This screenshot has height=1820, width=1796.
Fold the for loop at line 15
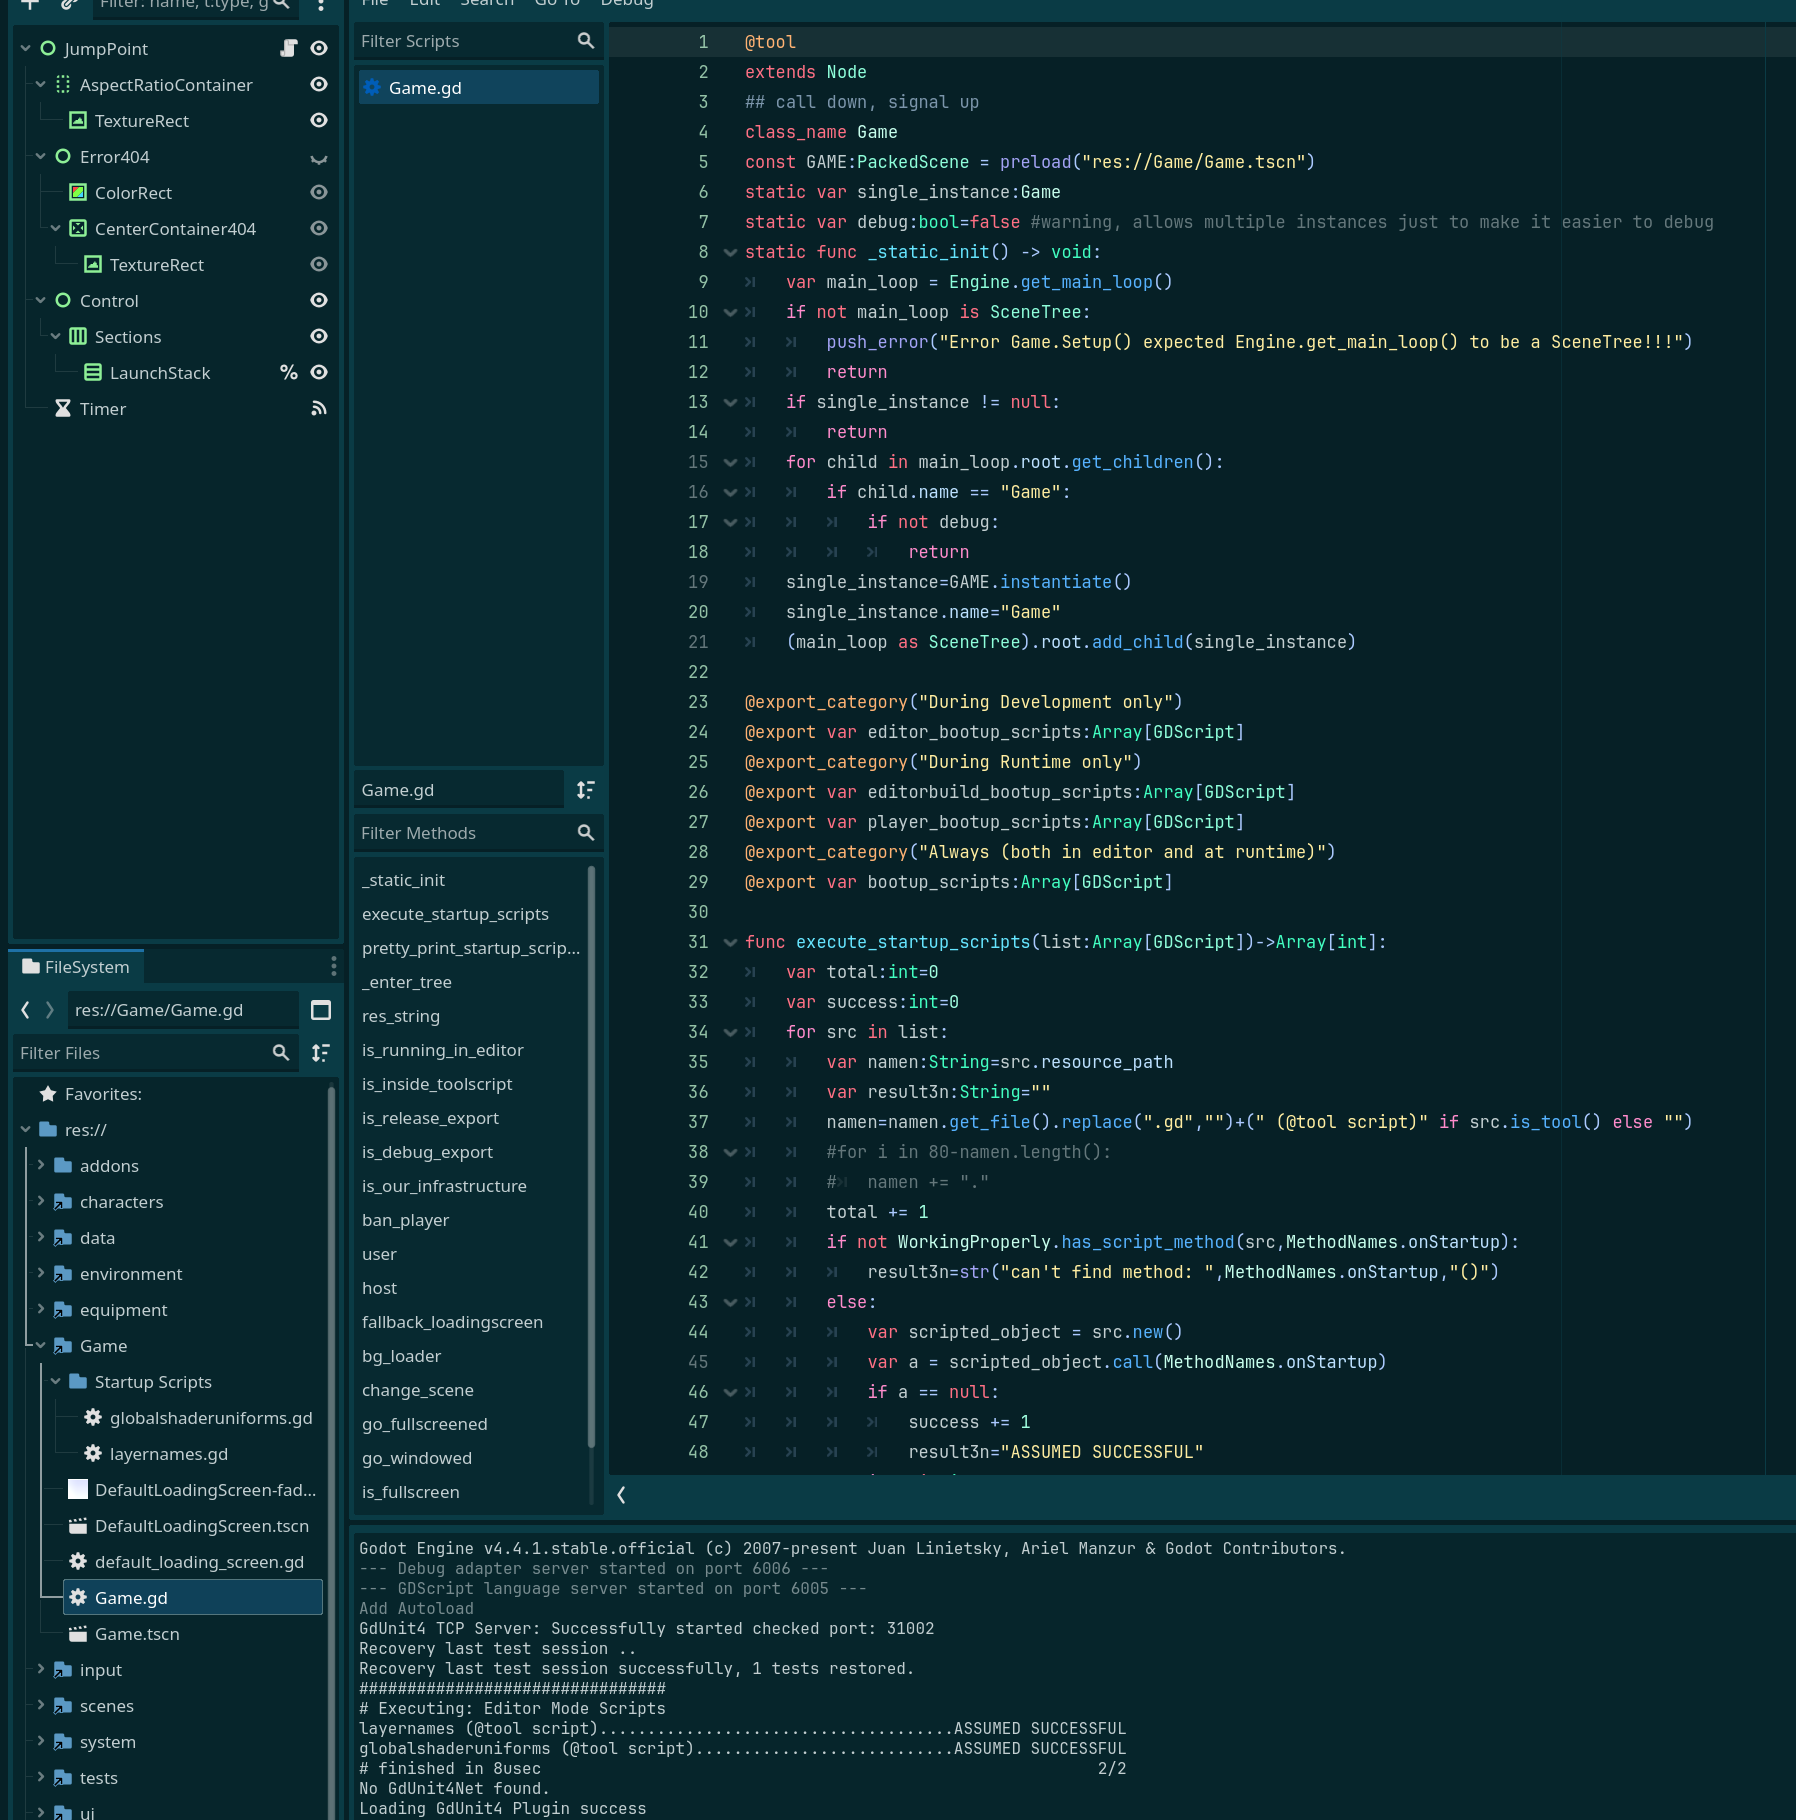730,462
